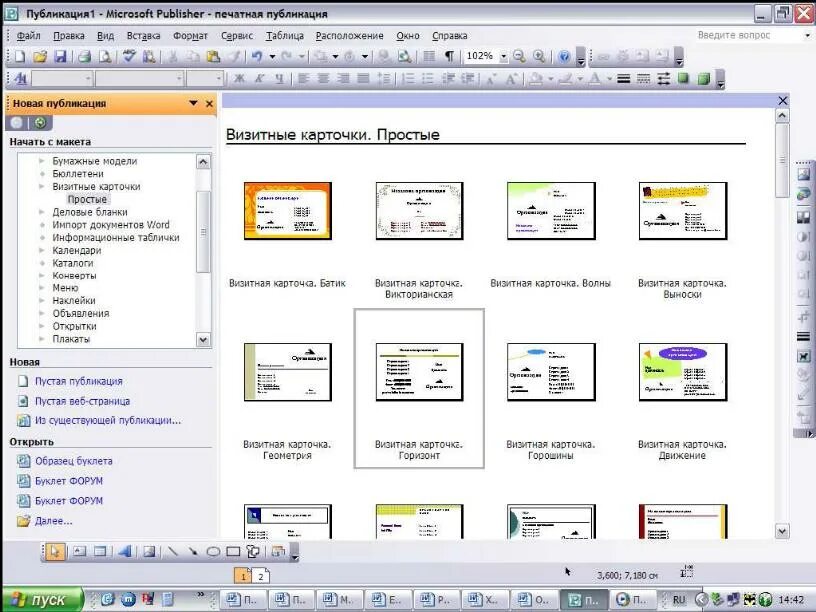Click the Paste clipboard icon
Viewport: 816px width, 612px height.
(x=213, y=56)
